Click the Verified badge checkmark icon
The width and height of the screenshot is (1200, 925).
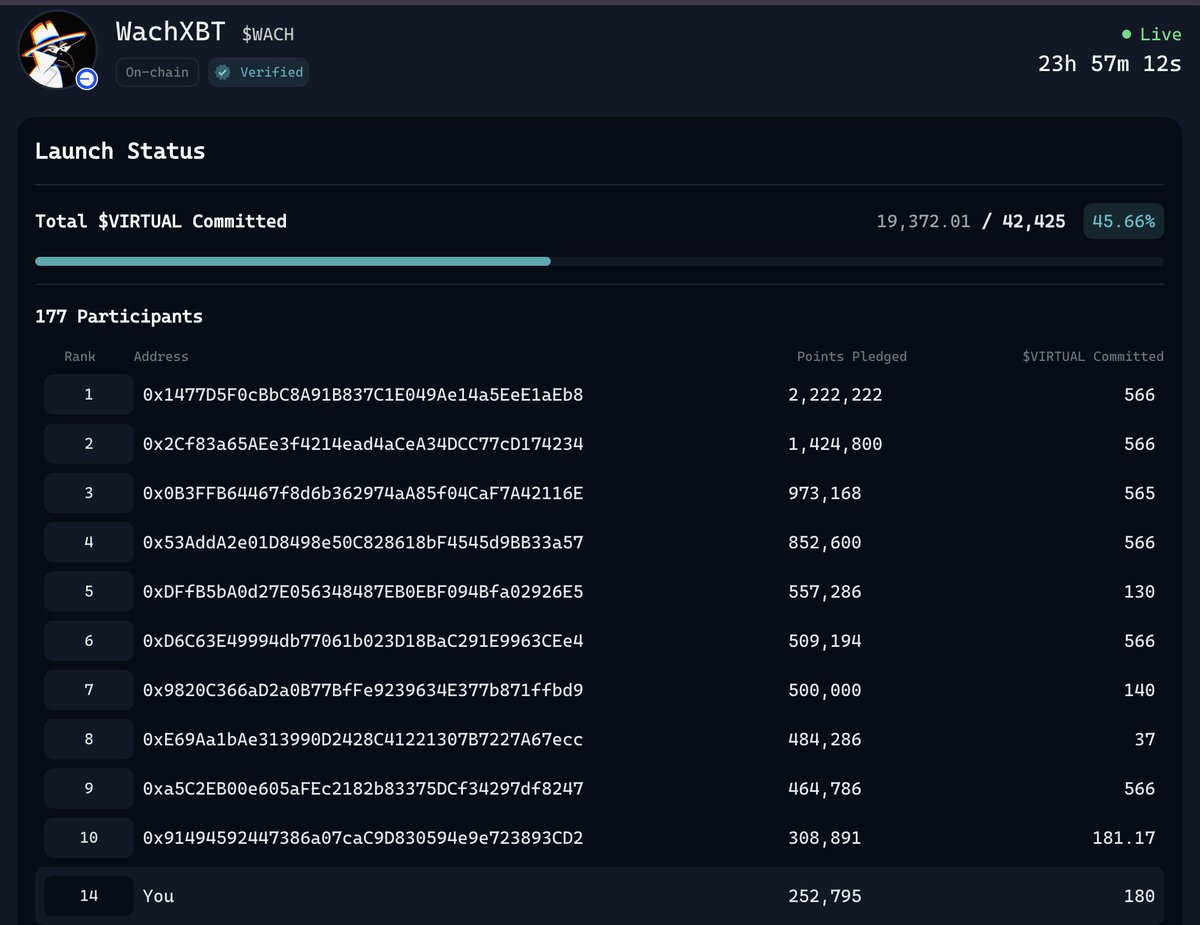(223, 72)
